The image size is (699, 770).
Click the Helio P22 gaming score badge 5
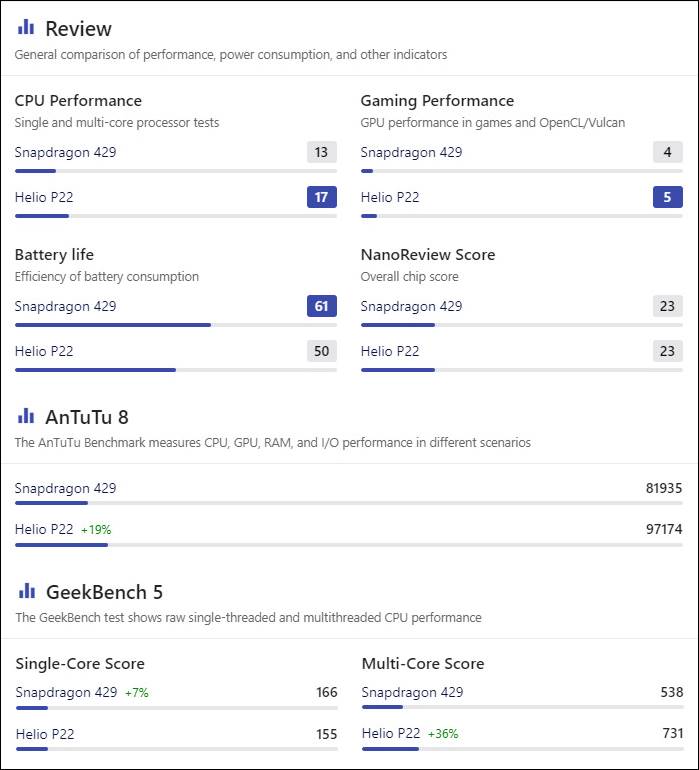pos(668,197)
